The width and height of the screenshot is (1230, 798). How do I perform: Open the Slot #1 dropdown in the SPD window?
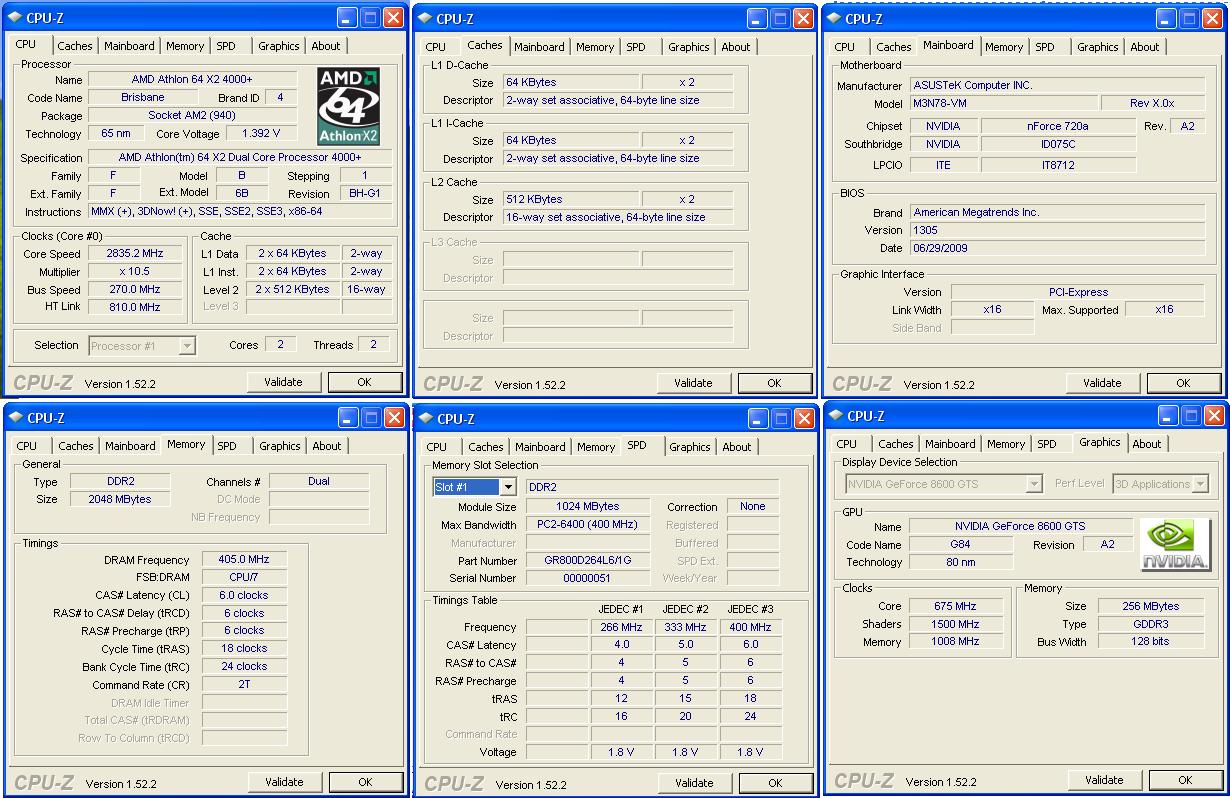[507, 487]
